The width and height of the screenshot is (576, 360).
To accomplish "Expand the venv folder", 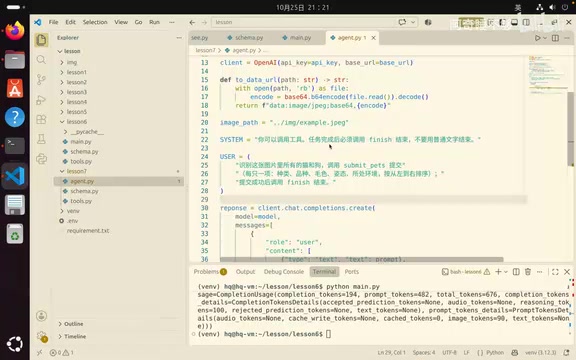I will (62, 211).
